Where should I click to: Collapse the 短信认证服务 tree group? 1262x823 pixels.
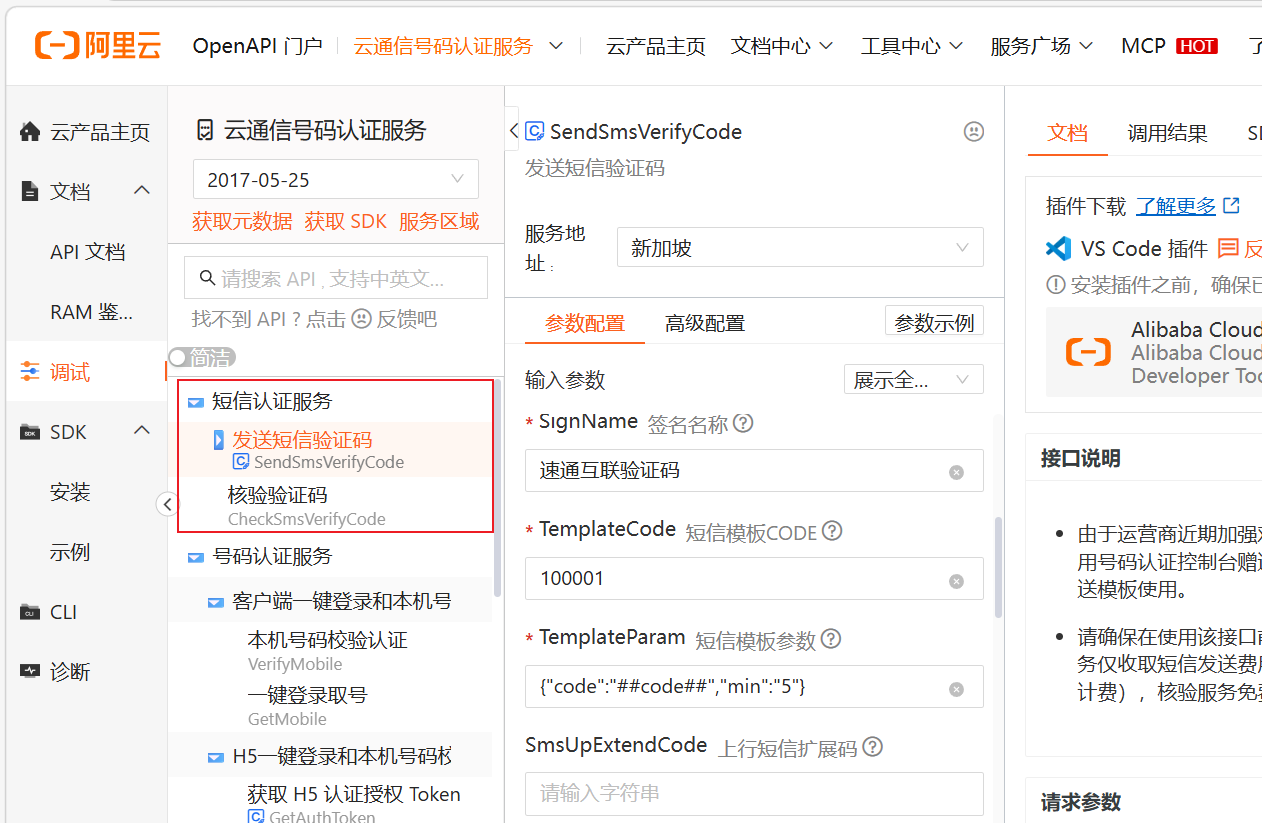196,402
